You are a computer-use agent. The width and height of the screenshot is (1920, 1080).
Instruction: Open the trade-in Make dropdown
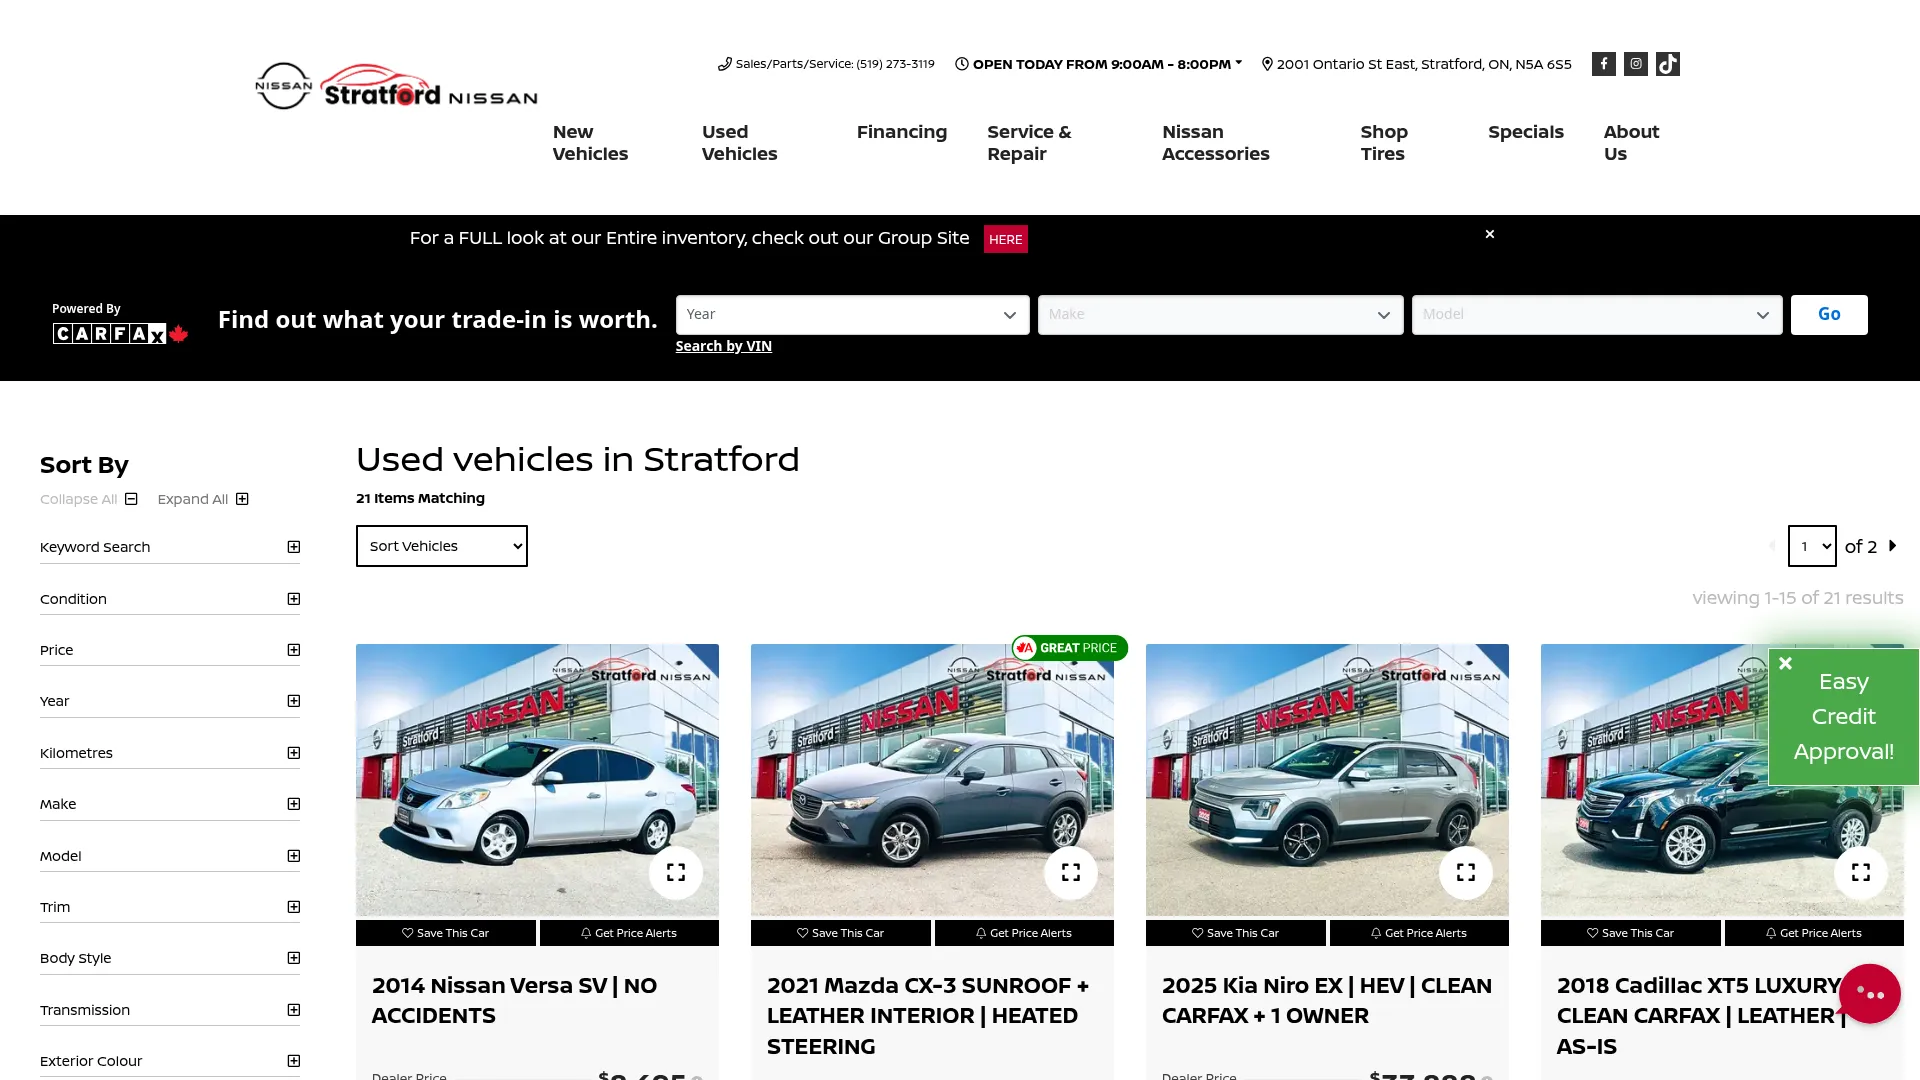(x=1220, y=315)
